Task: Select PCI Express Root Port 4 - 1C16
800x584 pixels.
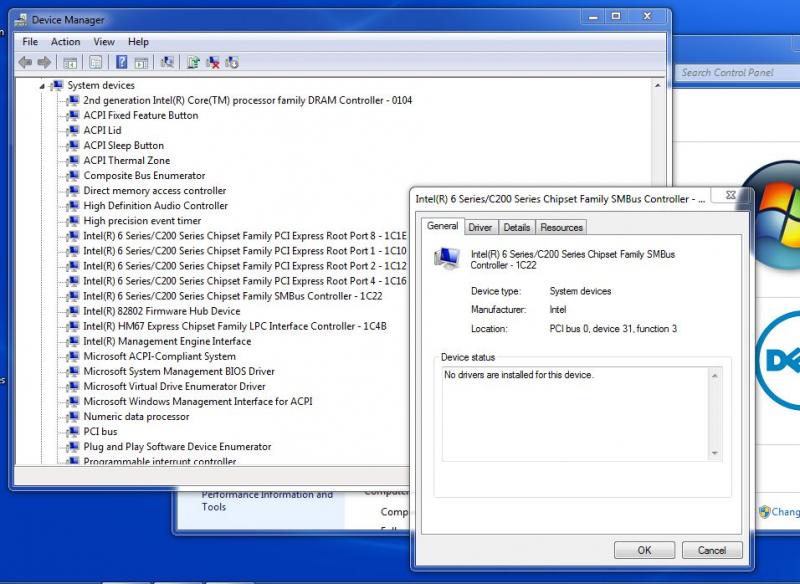Action: [x=245, y=281]
